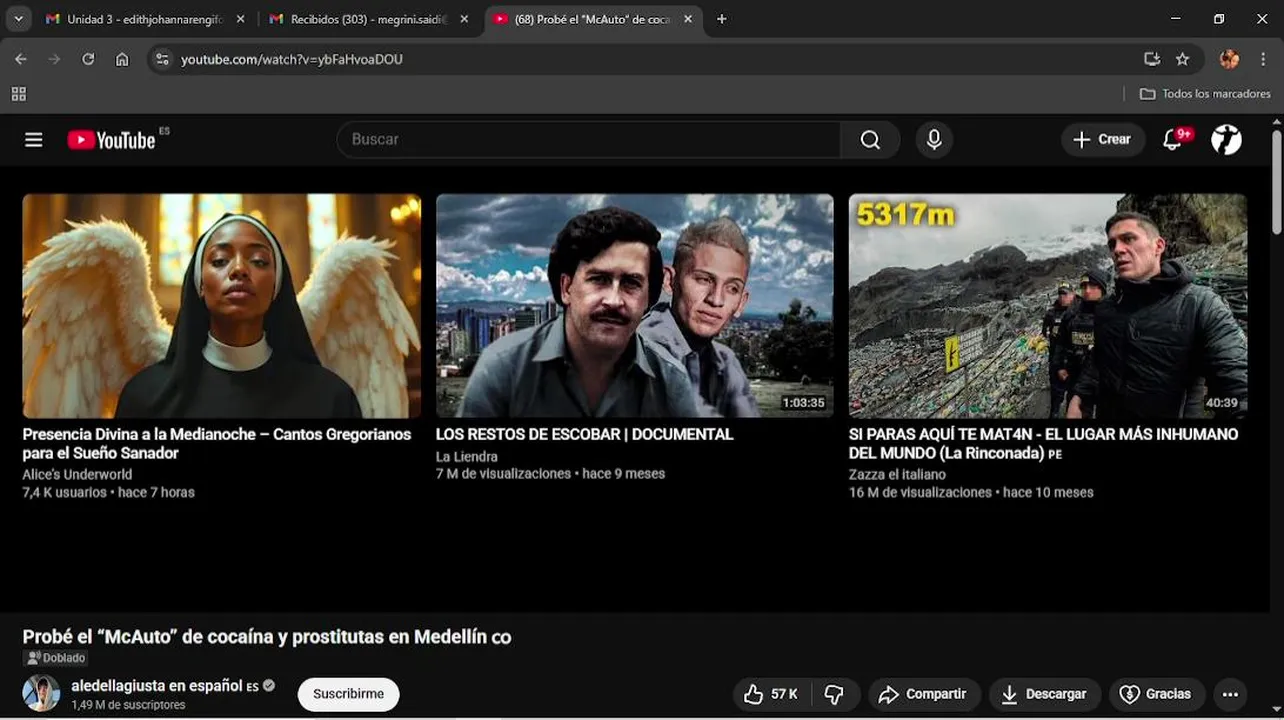
Task: Close the YouTube McAuto tab
Action: (x=688, y=19)
